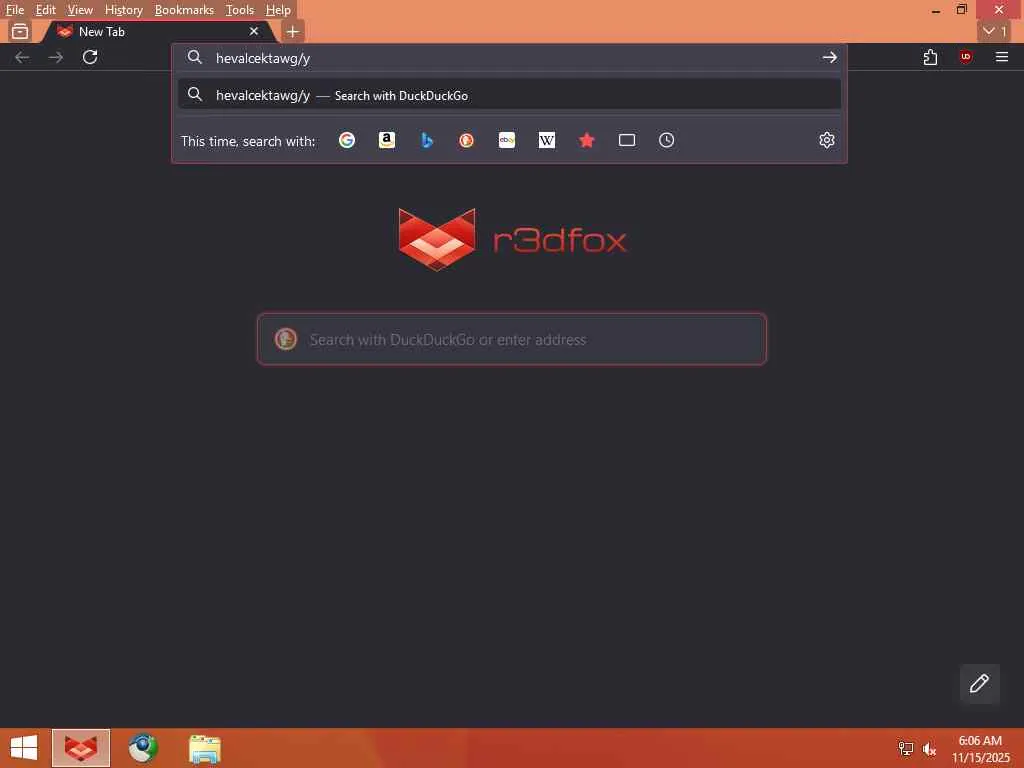This screenshot has height=768, width=1024.
Task: Search this time with DuckDuckGo icon
Action: 466,140
